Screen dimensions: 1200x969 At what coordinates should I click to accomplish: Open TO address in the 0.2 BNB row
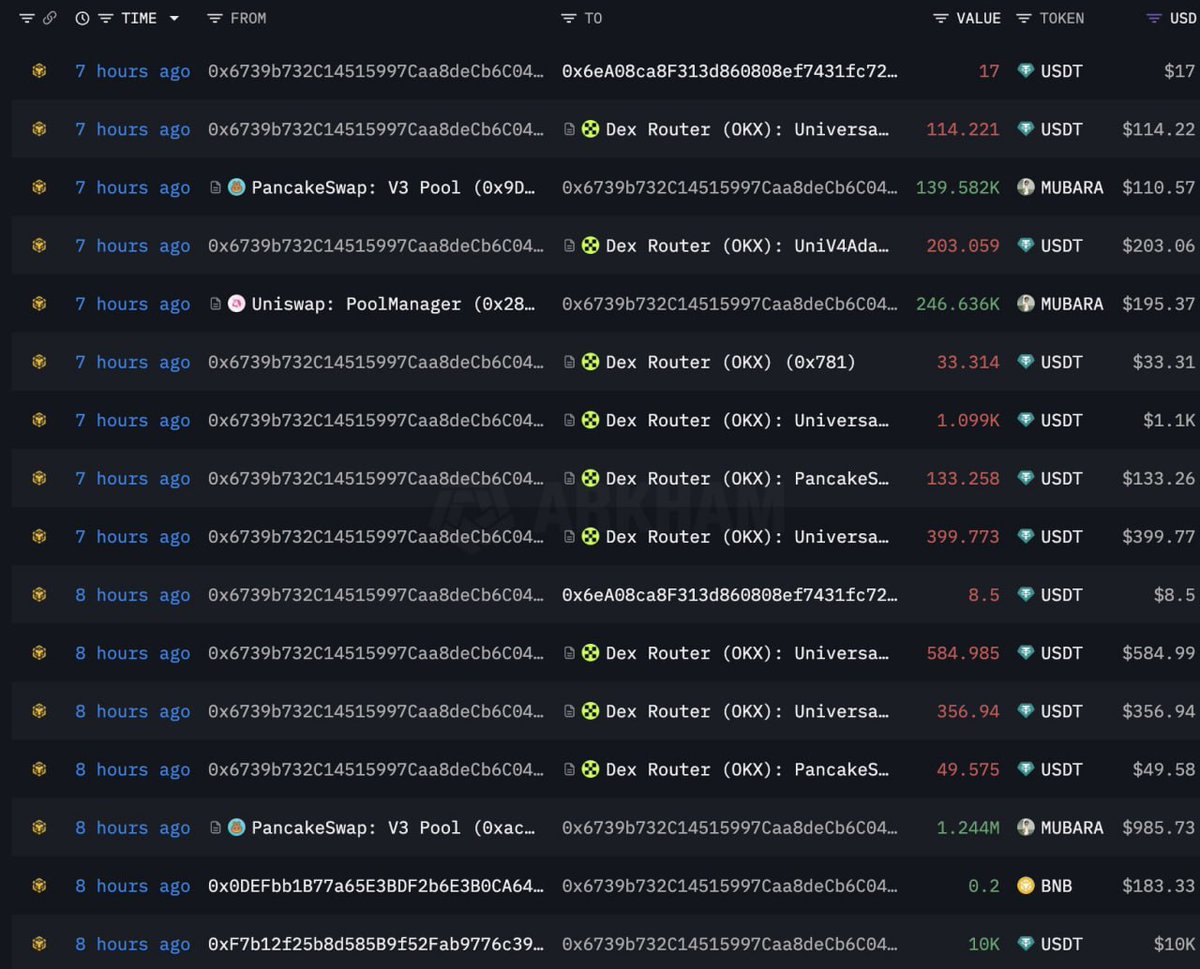(730, 885)
